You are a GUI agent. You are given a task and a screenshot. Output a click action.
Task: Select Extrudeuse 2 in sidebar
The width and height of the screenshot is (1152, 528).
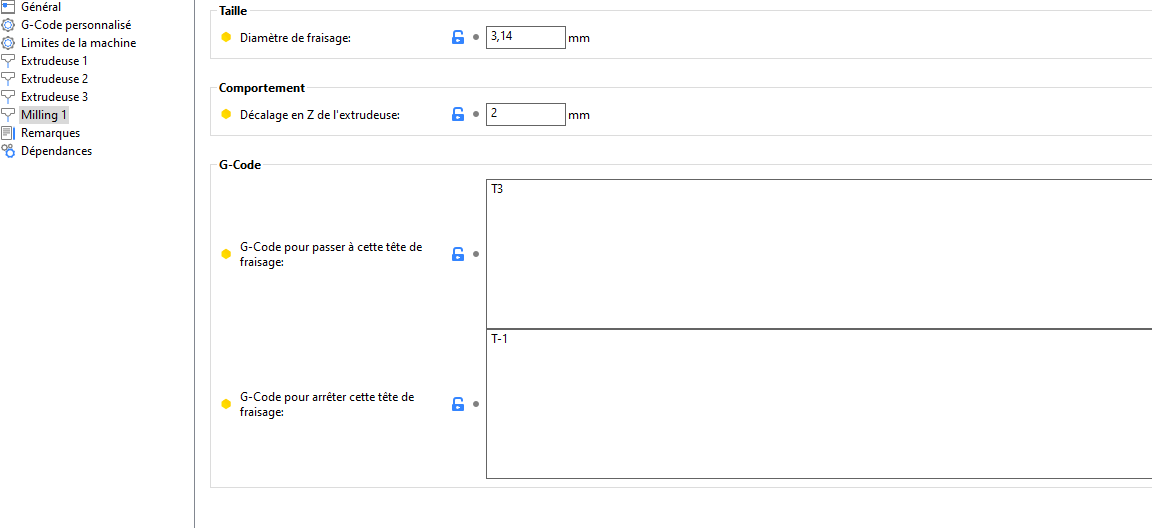[54, 79]
